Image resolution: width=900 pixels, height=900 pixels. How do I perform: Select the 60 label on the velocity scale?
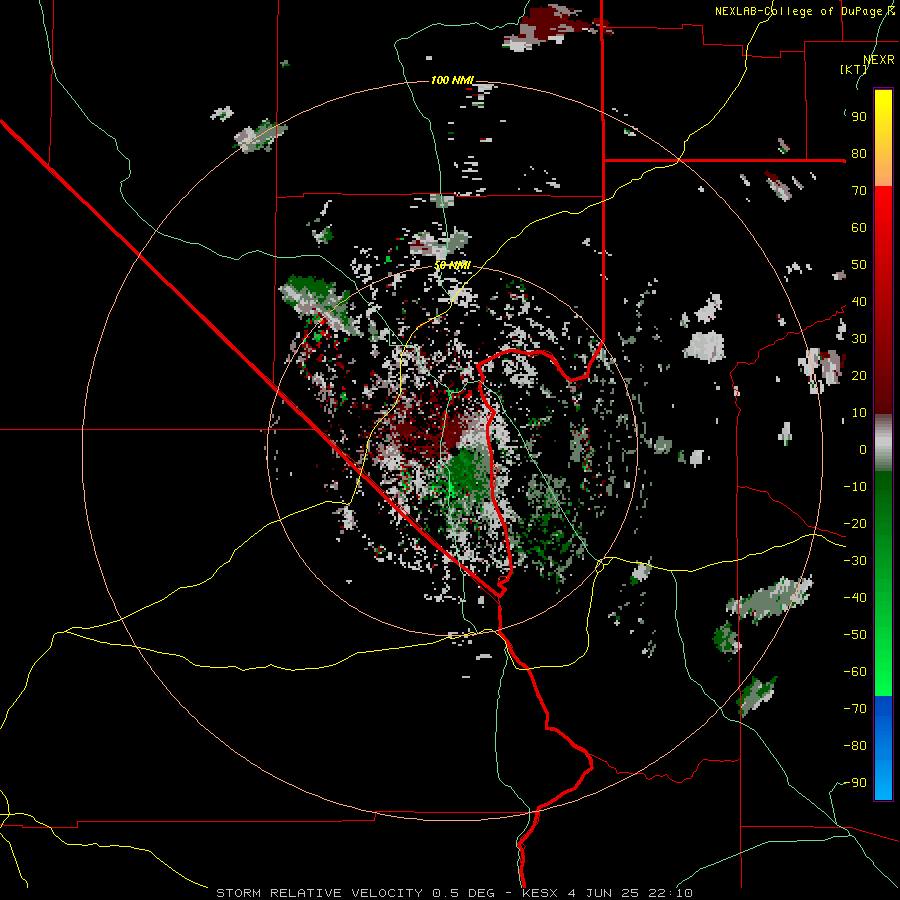pyautogui.click(x=859, y=228)
